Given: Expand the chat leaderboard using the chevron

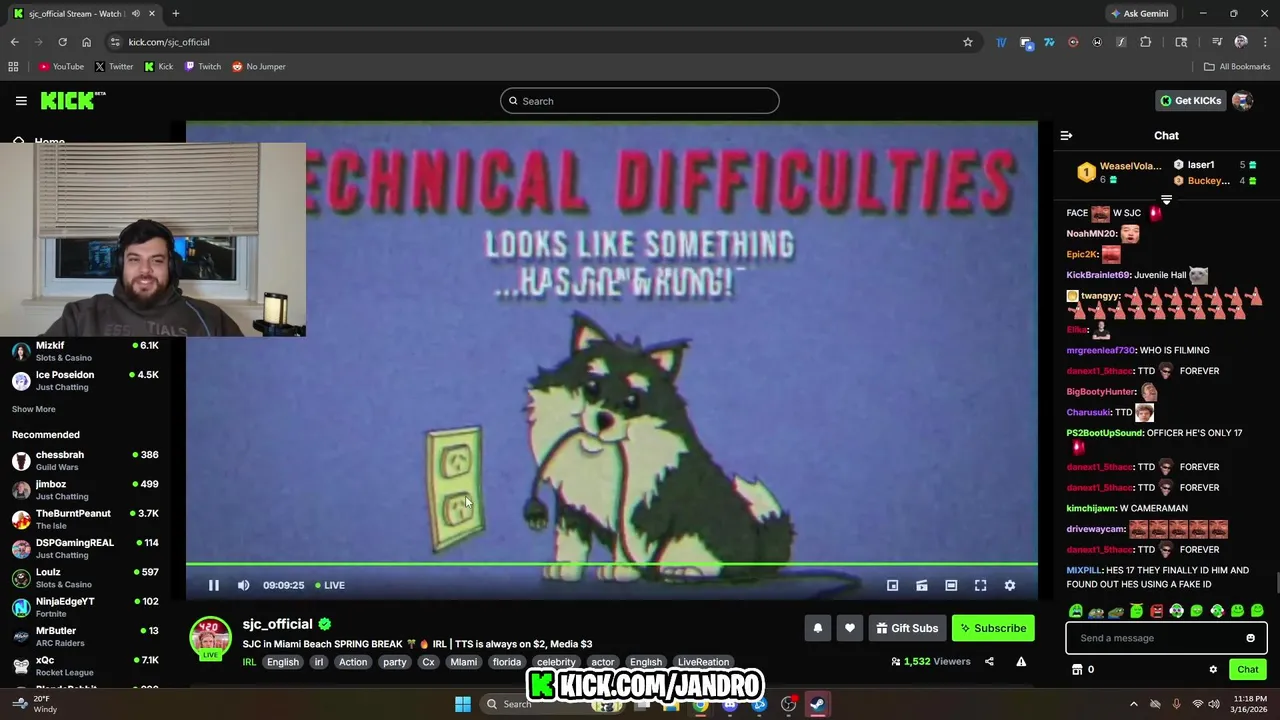Looking at the screenshot, I should 1166,200.
